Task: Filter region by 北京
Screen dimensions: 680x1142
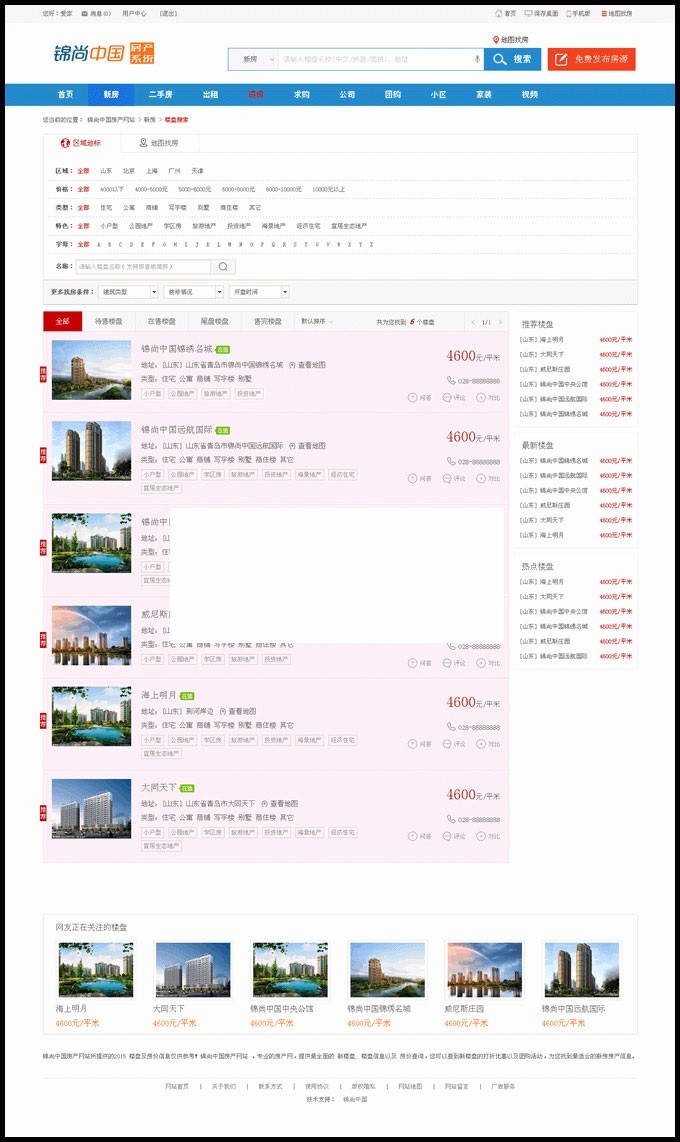Action: coord(129,170)
